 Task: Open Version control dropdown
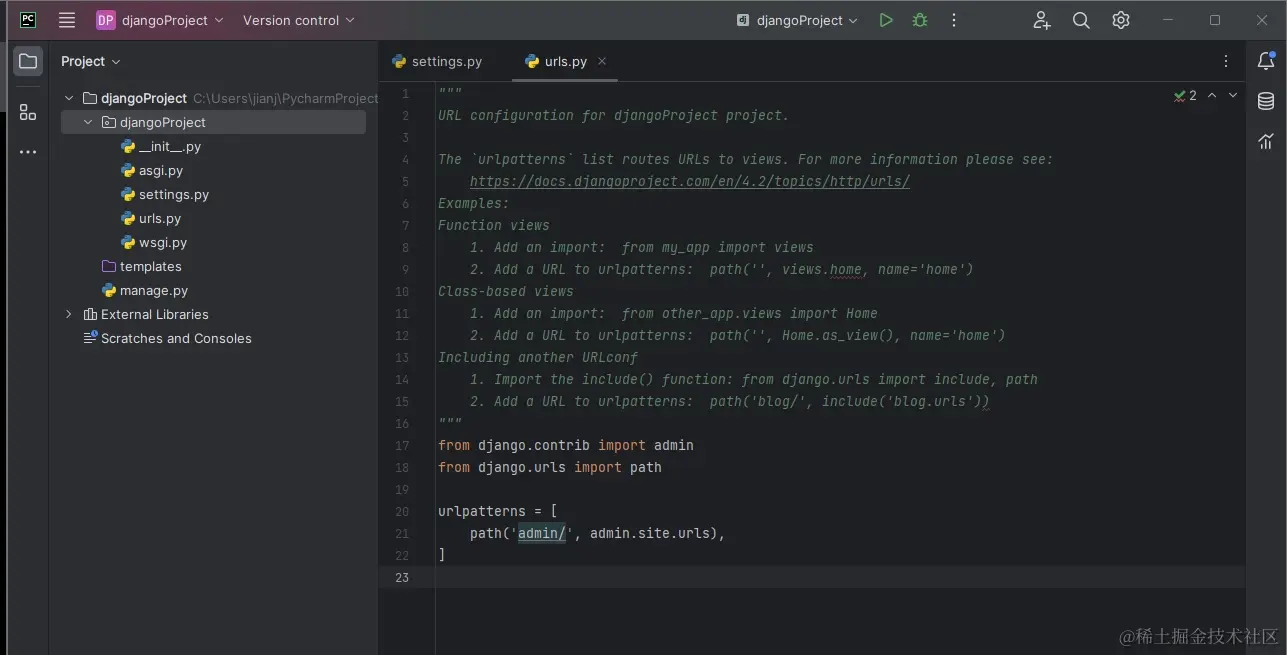coord(299,20)
